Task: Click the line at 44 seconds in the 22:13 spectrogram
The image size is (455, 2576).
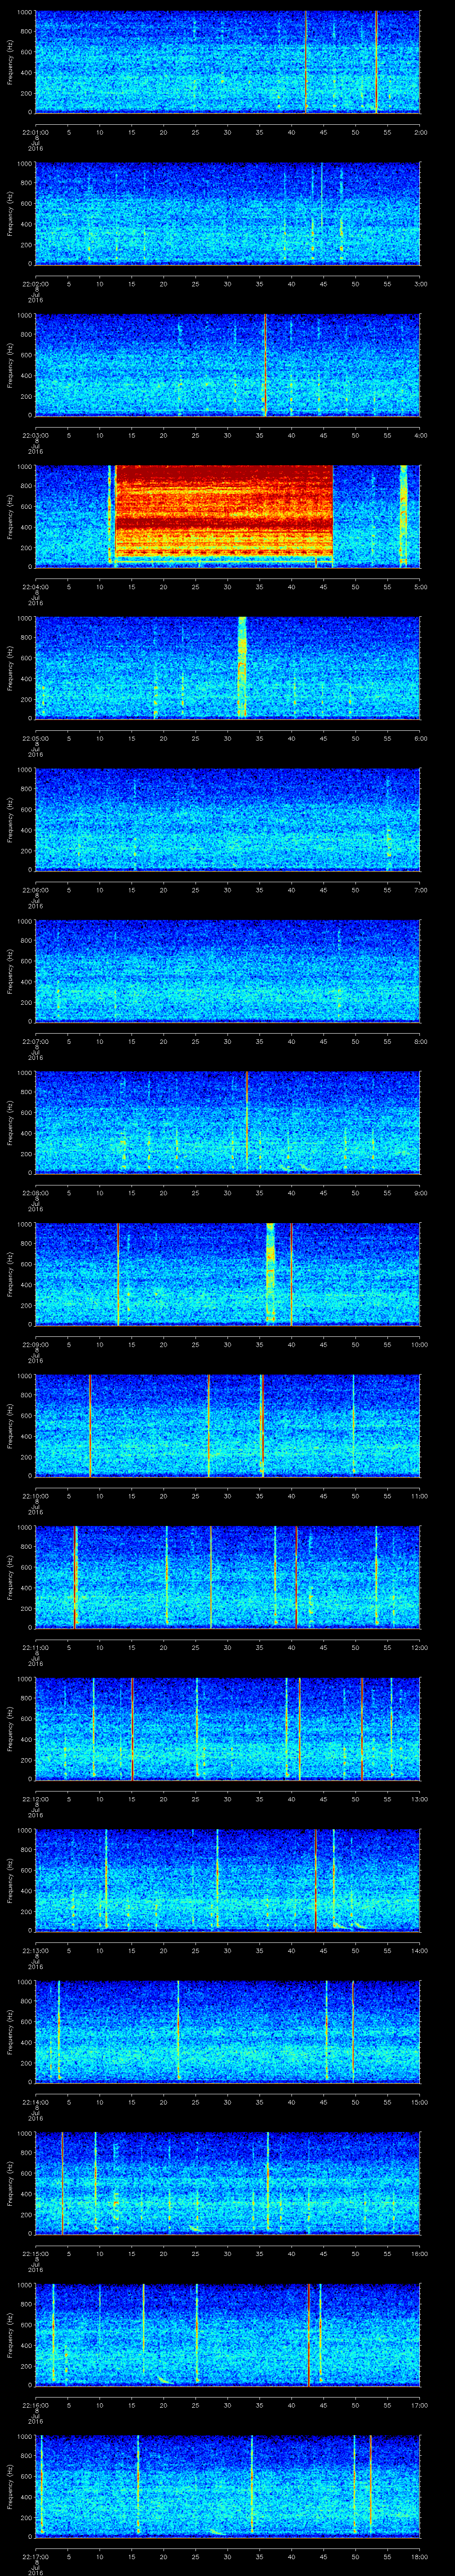Action: pos(316,1880)
